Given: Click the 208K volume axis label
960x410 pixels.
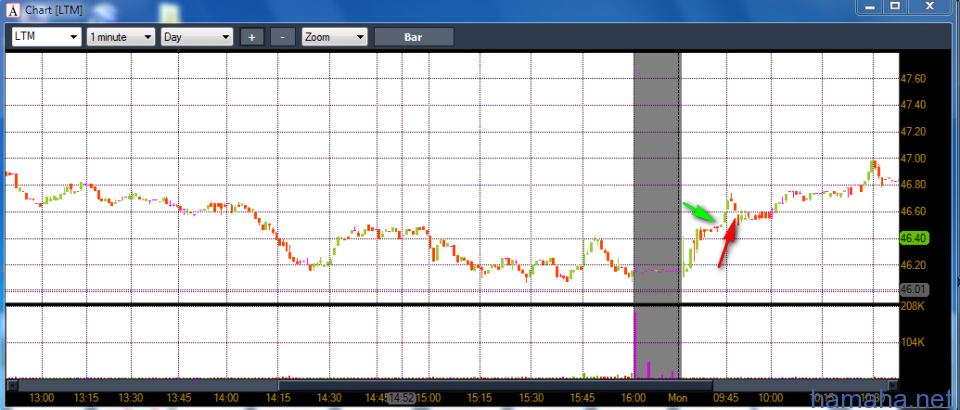Looking at the screenshot, I should 911,305.
